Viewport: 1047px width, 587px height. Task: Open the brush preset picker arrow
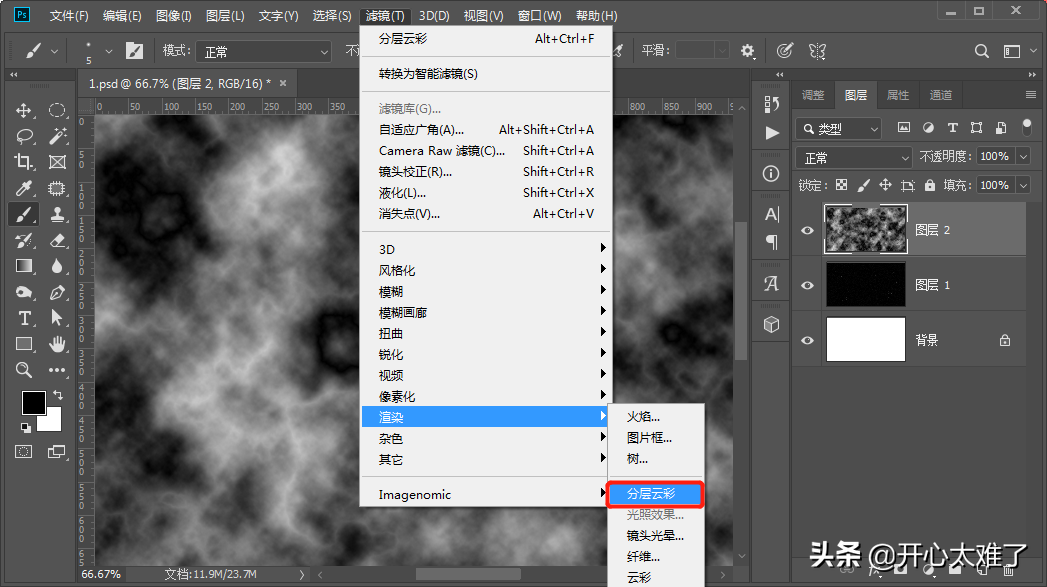tap(109, 51)
